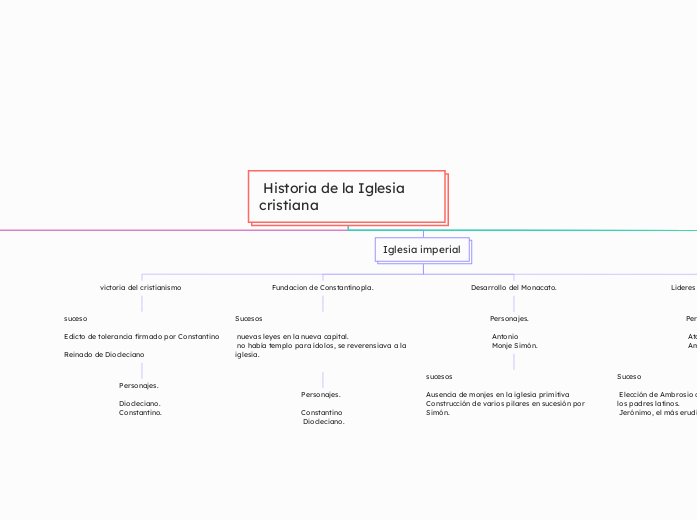Select 'Edicto de tolerancia firmado por Constantino' text
The height and width of the screenshot is (520, 697).
pyautogui.click(x=142, y=336)
